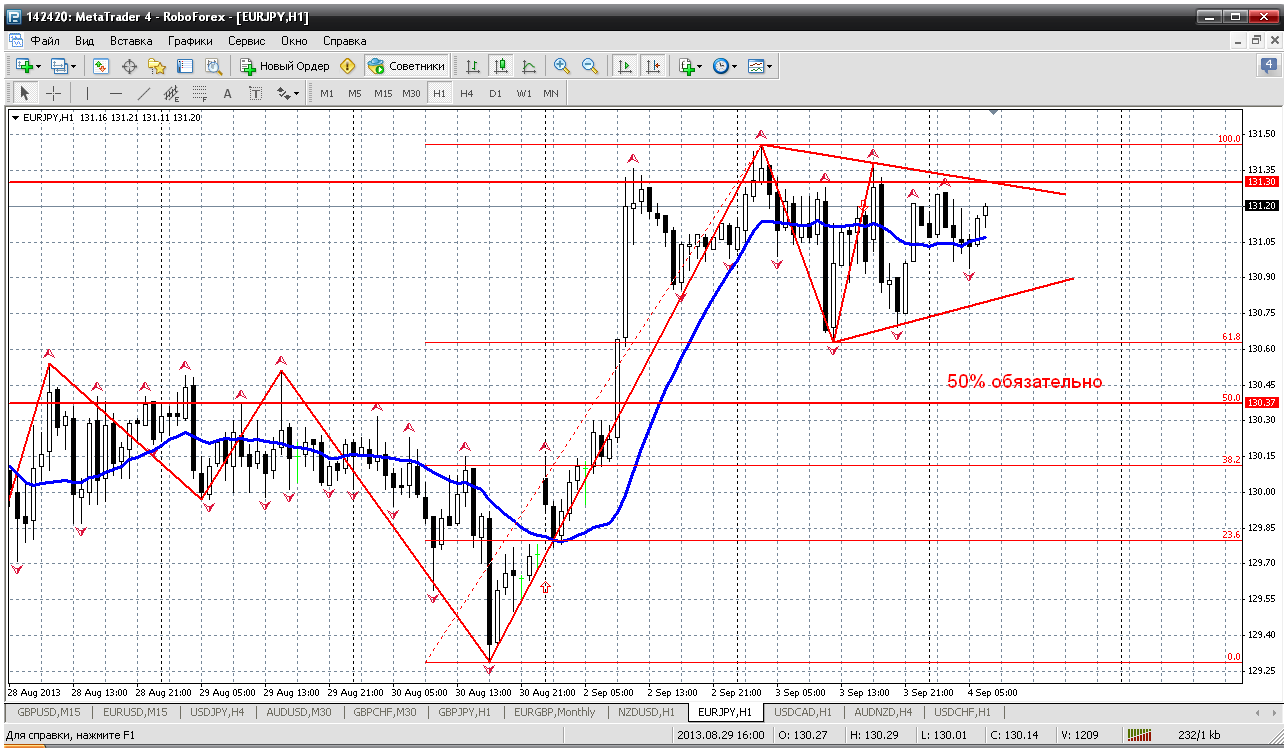Select the Vertical Line drawing tool
1288x748 pixels.
87,93
